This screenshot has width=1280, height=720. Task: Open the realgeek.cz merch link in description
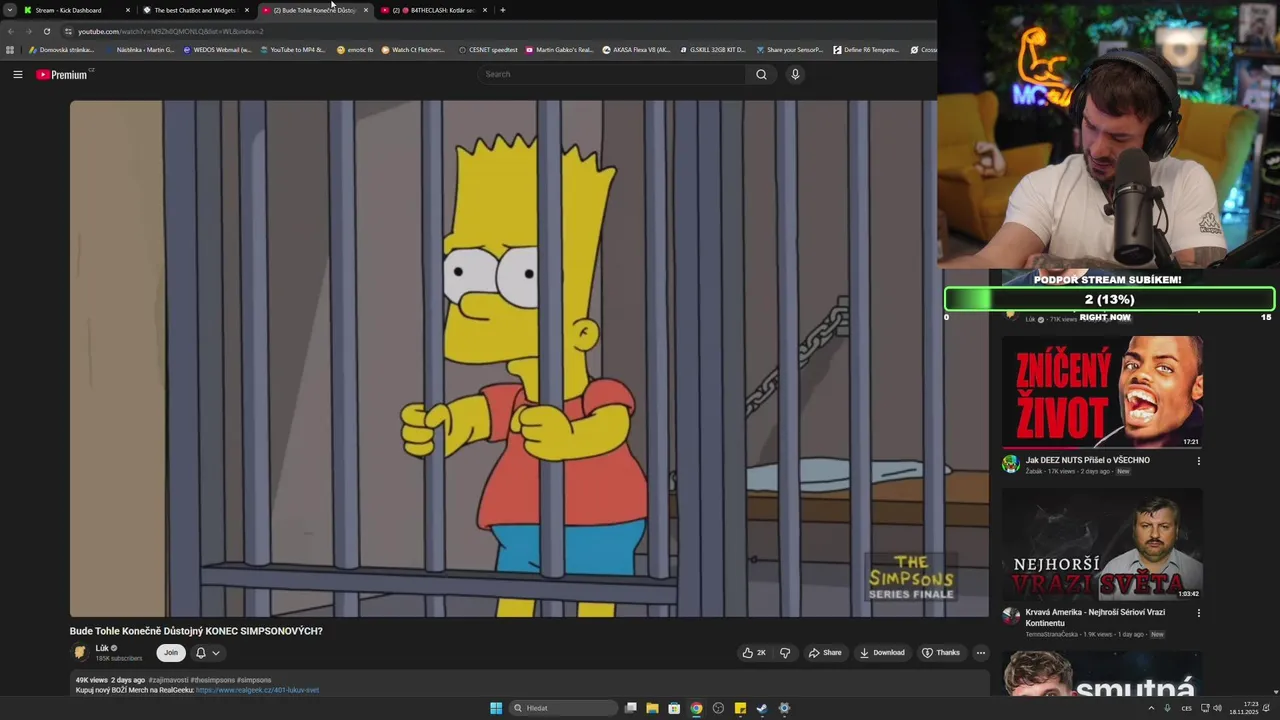coord(257,690)
